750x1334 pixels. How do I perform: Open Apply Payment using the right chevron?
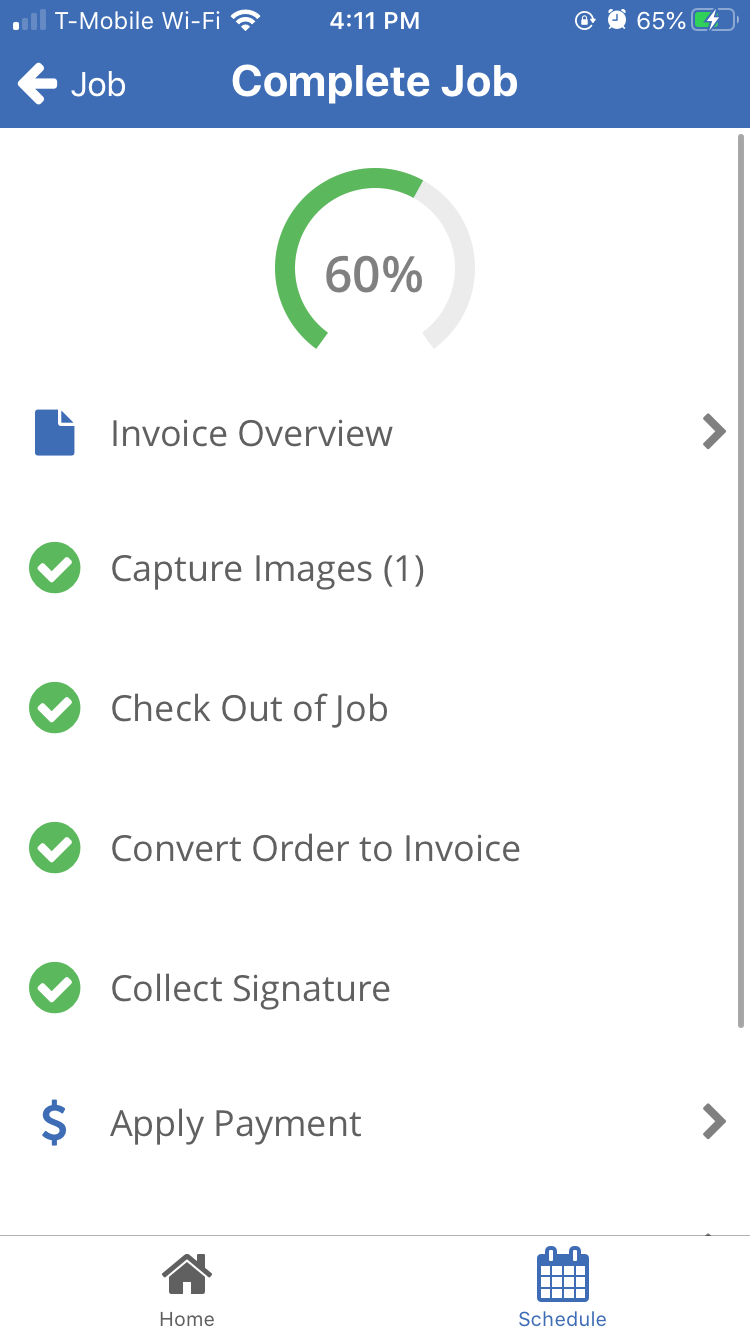(713, 1122)
